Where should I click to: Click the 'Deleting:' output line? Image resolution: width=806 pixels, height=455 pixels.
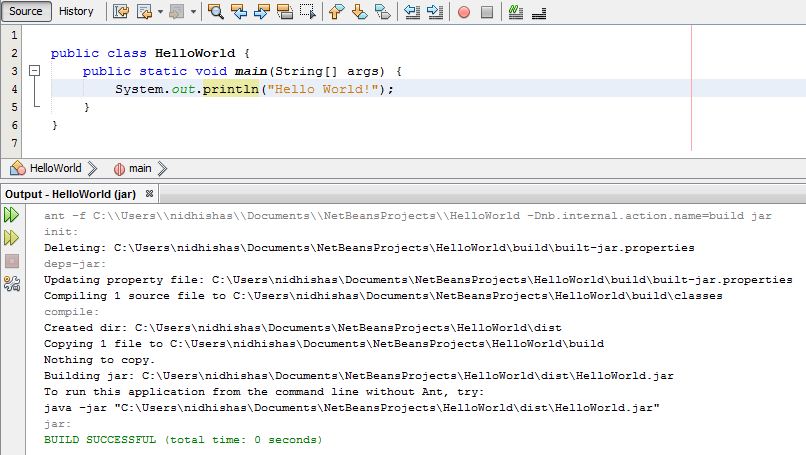click(369, 248)
